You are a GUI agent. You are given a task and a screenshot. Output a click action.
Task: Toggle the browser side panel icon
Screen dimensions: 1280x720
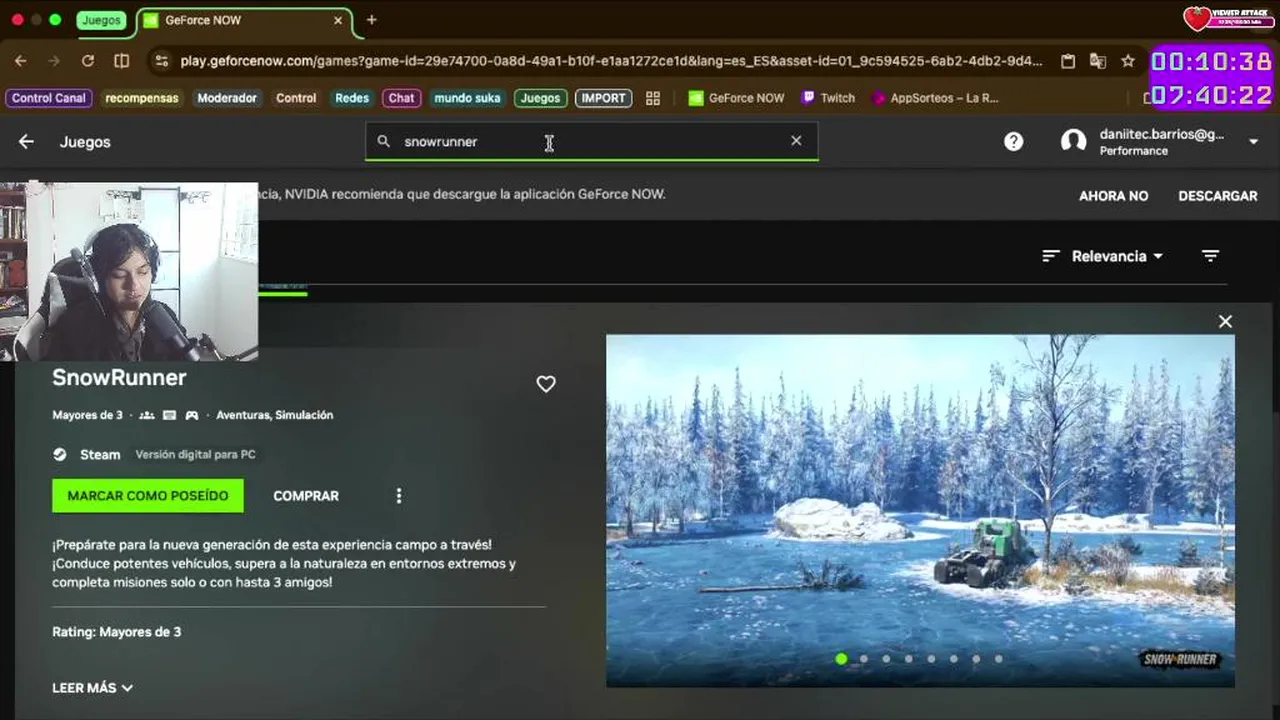(x=122, y=61)
